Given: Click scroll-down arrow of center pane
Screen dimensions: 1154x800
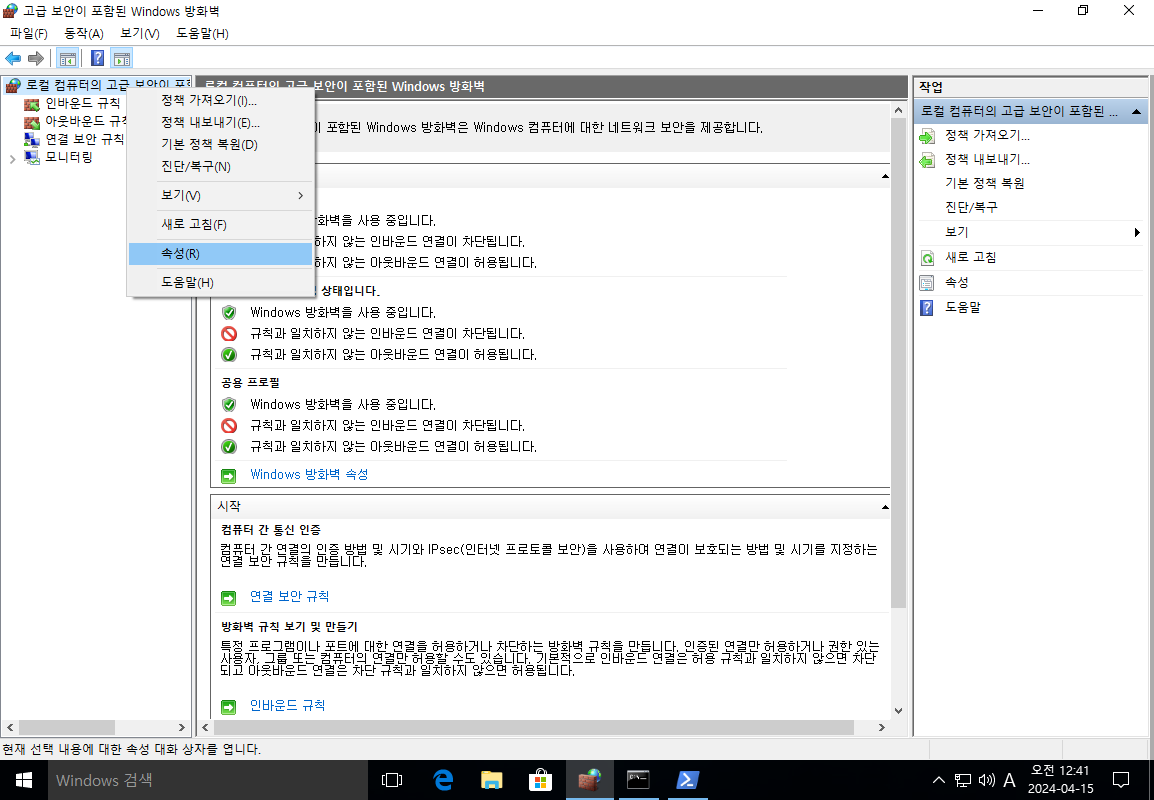Looking at the screenshot, I should pyautogui.click(x=899, y=711).
